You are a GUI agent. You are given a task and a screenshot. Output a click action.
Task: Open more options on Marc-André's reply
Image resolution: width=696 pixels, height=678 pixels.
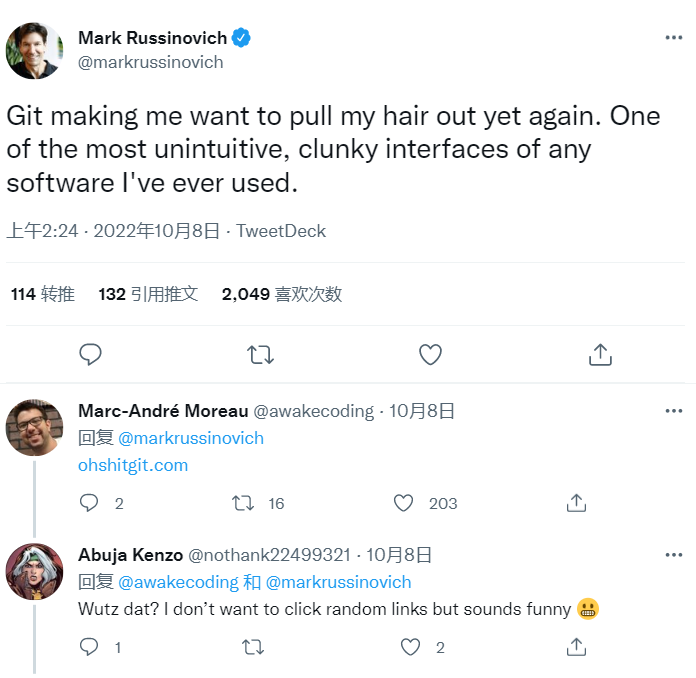[x=674, y=411]
